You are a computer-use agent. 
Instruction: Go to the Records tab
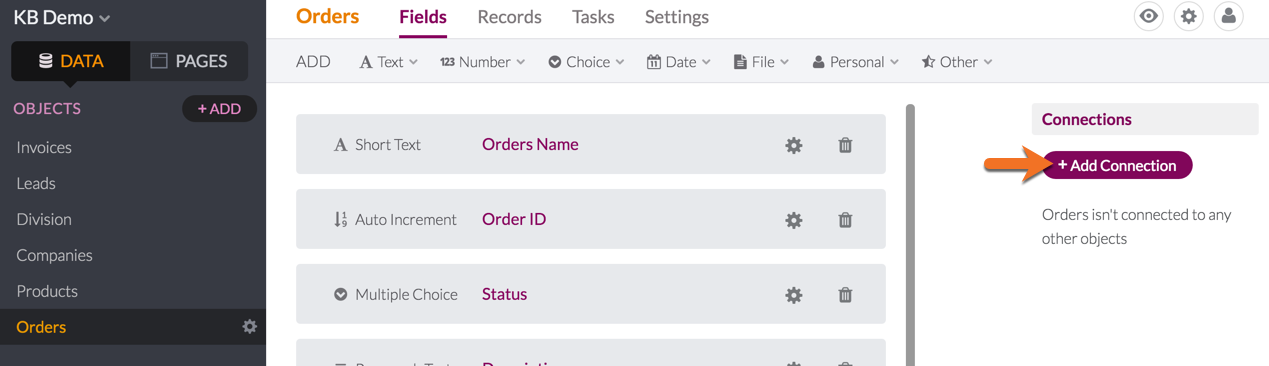tap(509, 17)
